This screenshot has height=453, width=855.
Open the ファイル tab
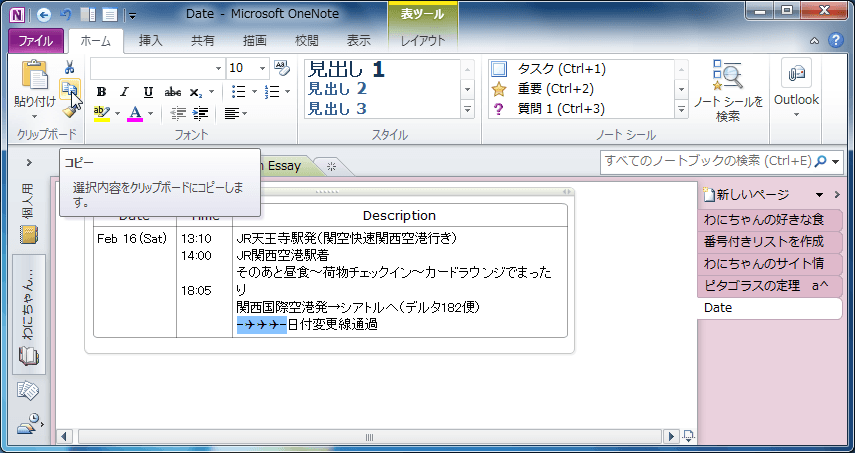36,41
